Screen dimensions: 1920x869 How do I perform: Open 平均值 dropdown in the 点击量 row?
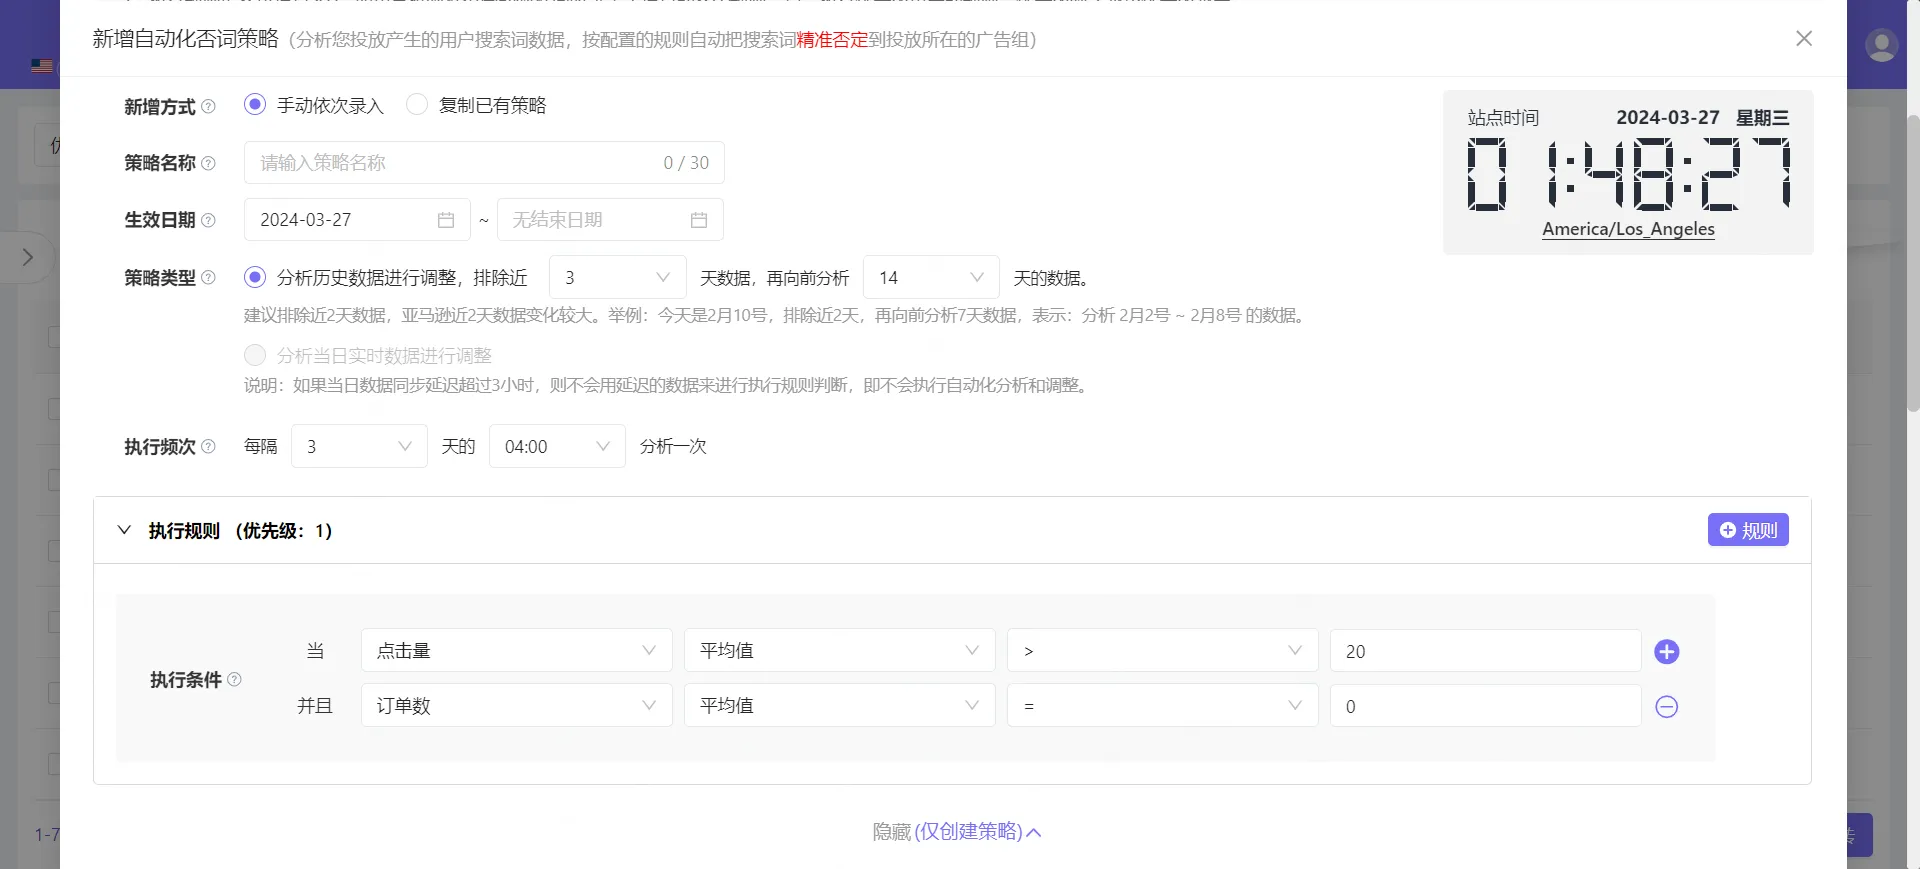tap(840, 651)
